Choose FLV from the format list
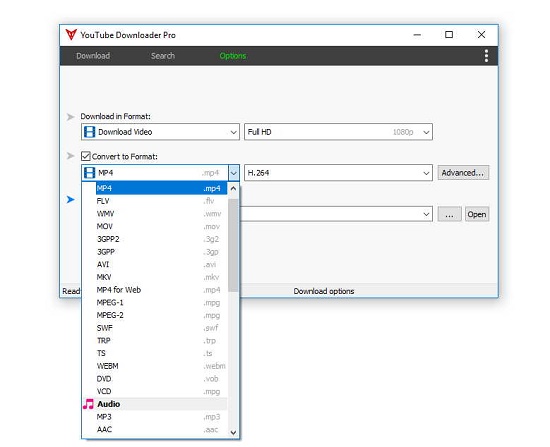The image size is (550, 447). (161, 201)
